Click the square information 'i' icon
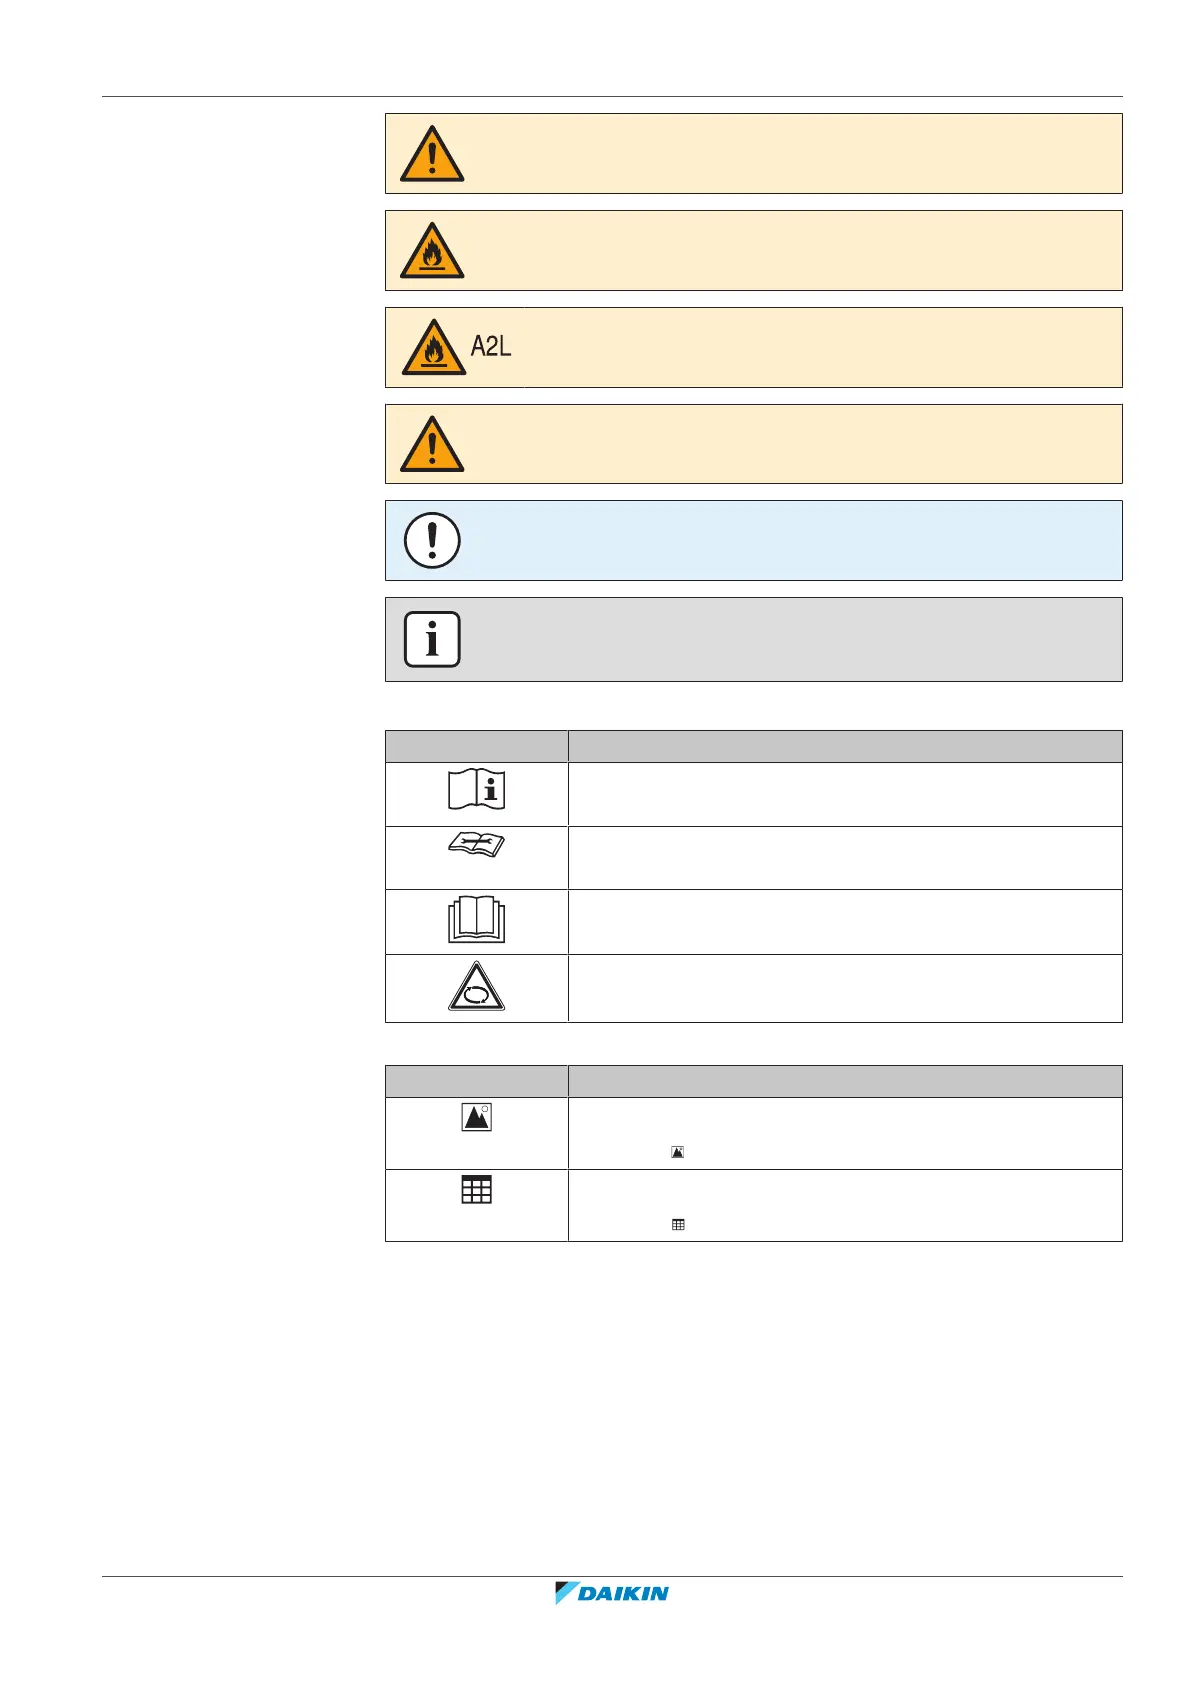The image size is (1191, 1684). (x=432, y=639)
